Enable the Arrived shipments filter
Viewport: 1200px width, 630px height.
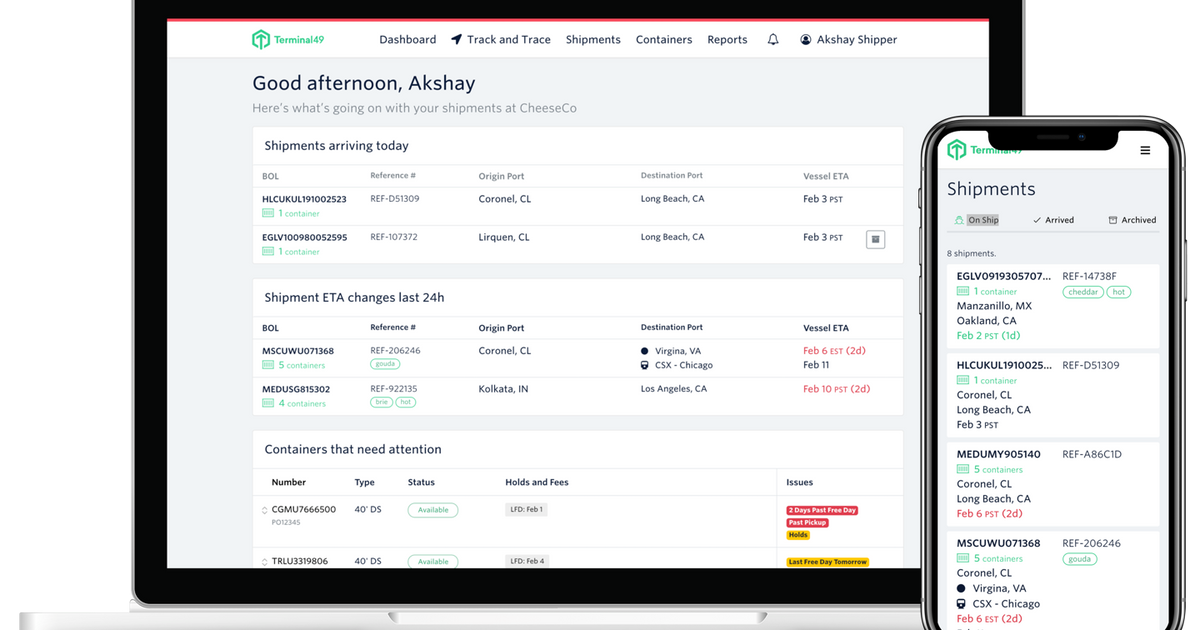1059,219
